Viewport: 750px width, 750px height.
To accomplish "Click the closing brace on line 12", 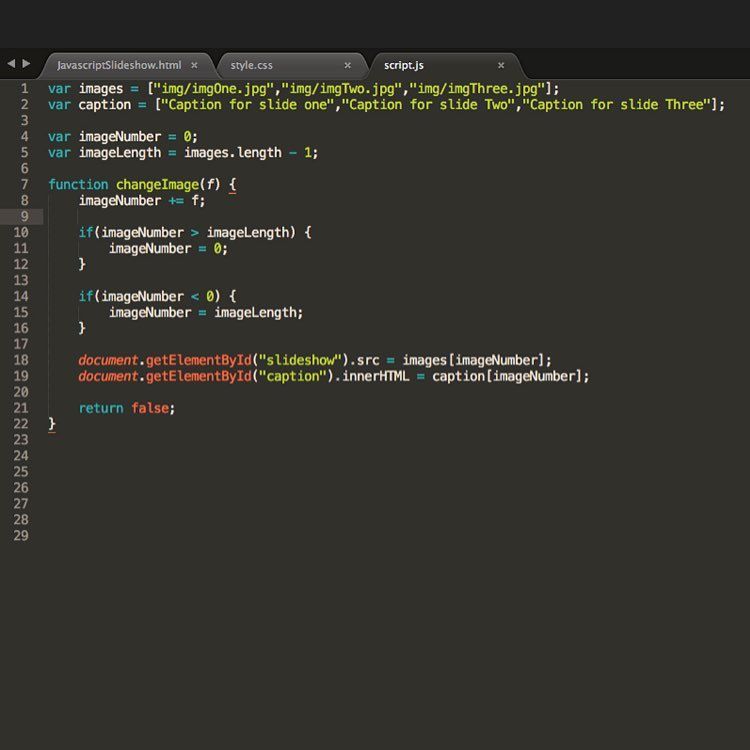I will coord(82,264).
